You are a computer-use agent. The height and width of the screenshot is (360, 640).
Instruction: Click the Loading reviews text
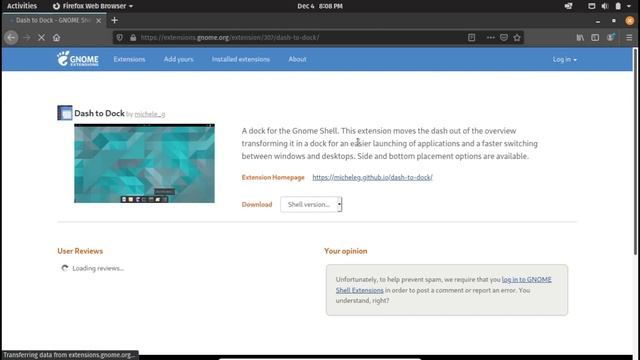click(98, 268)
